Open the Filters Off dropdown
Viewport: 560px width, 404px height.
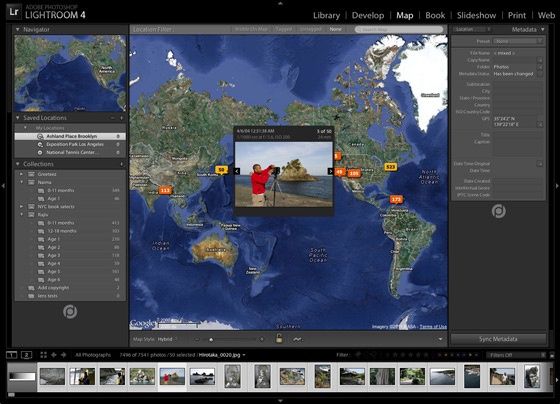click(516, 355)
